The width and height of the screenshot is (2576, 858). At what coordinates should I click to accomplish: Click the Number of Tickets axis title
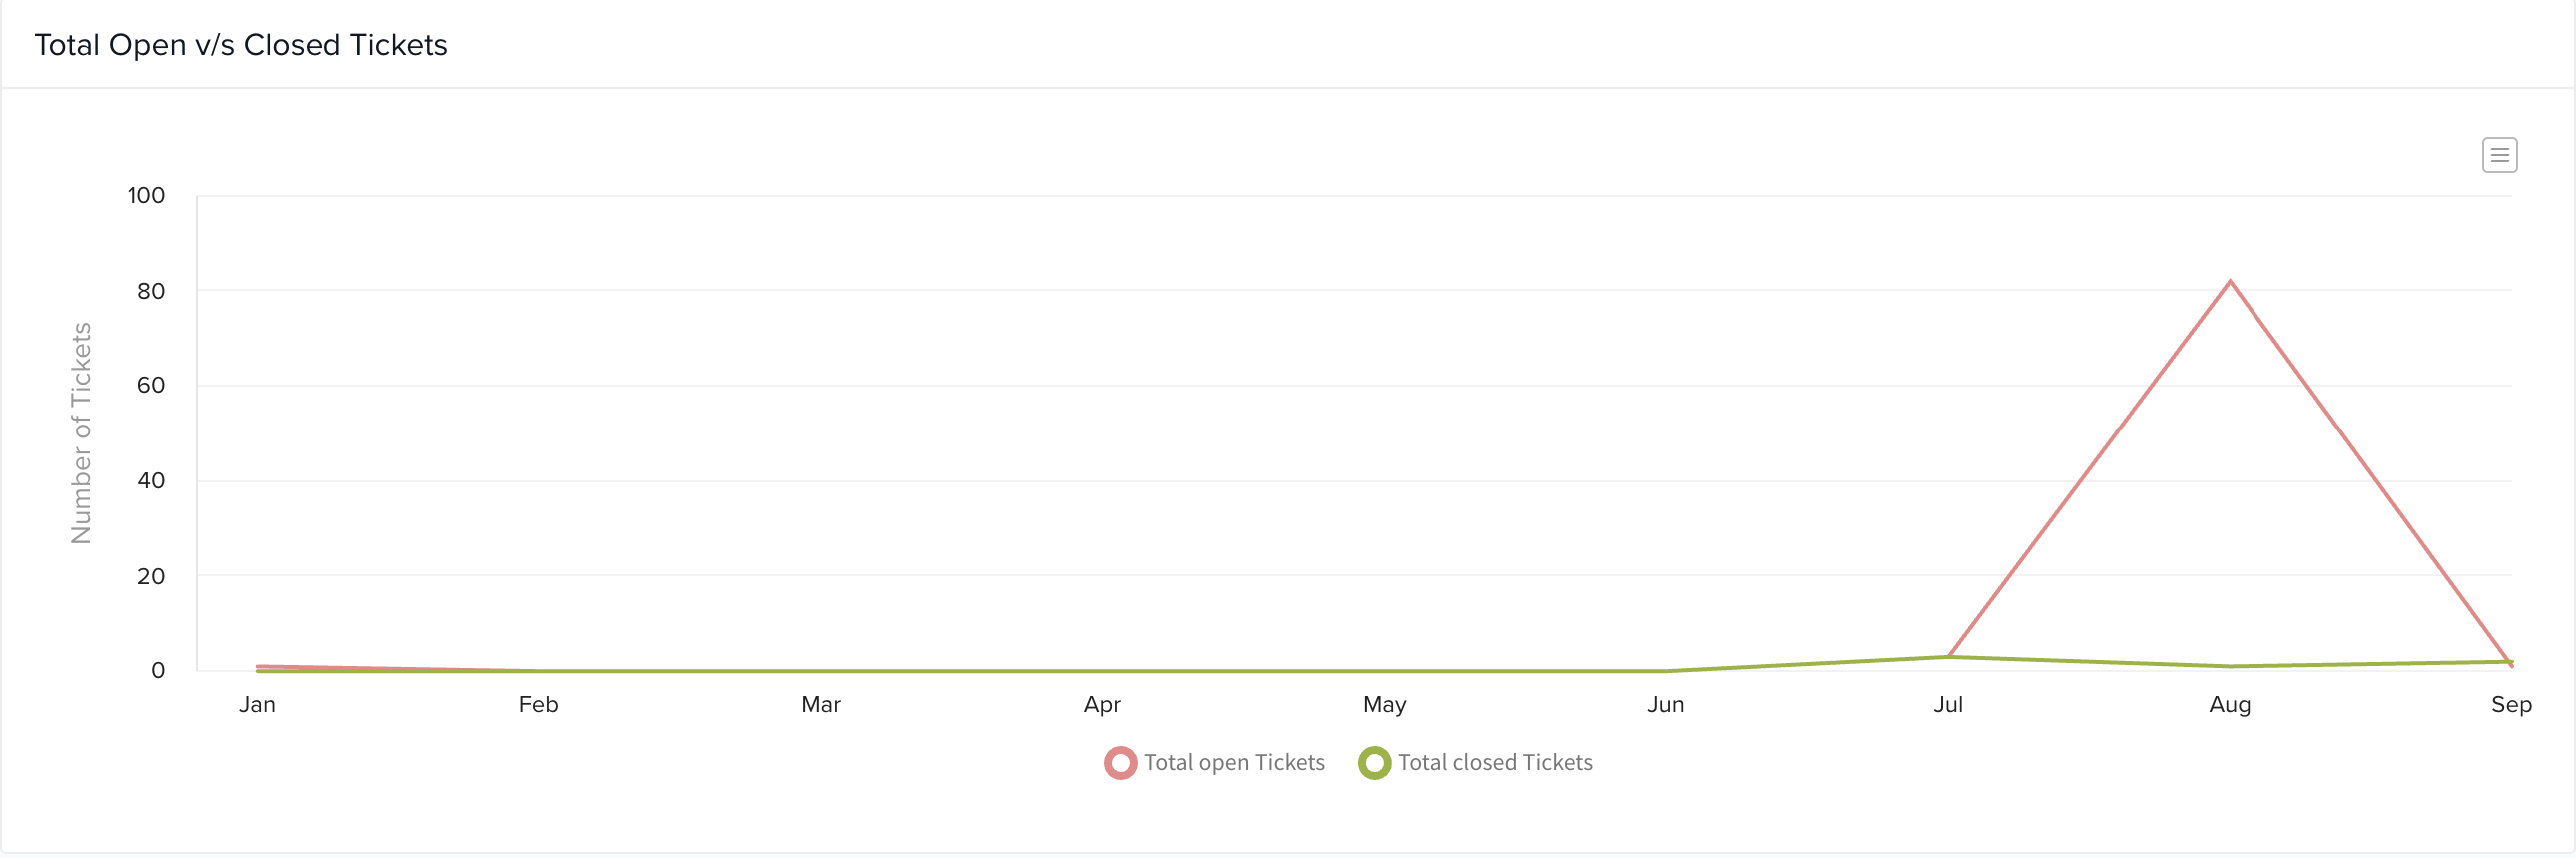click(81, 433)
